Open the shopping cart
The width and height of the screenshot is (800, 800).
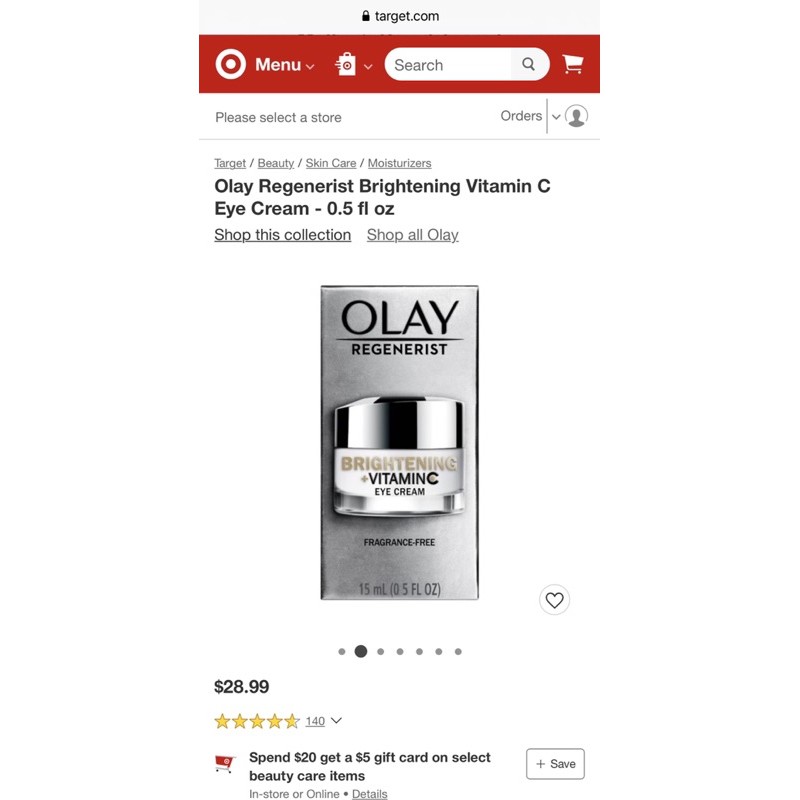572,64
